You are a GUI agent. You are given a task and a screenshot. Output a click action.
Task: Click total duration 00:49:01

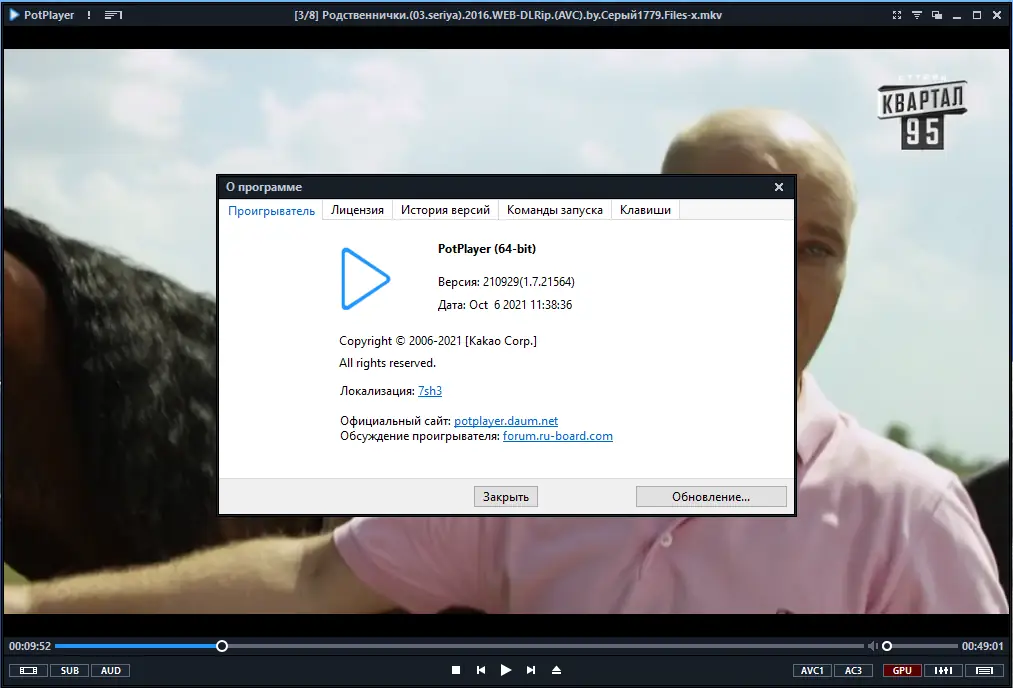(983, 646)
